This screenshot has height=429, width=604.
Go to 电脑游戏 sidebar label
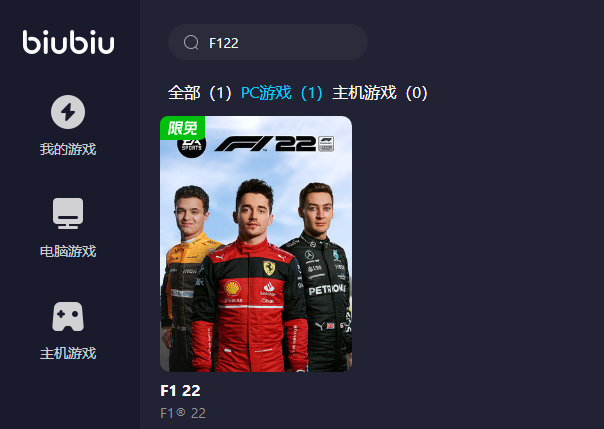(x=68, y=251)
